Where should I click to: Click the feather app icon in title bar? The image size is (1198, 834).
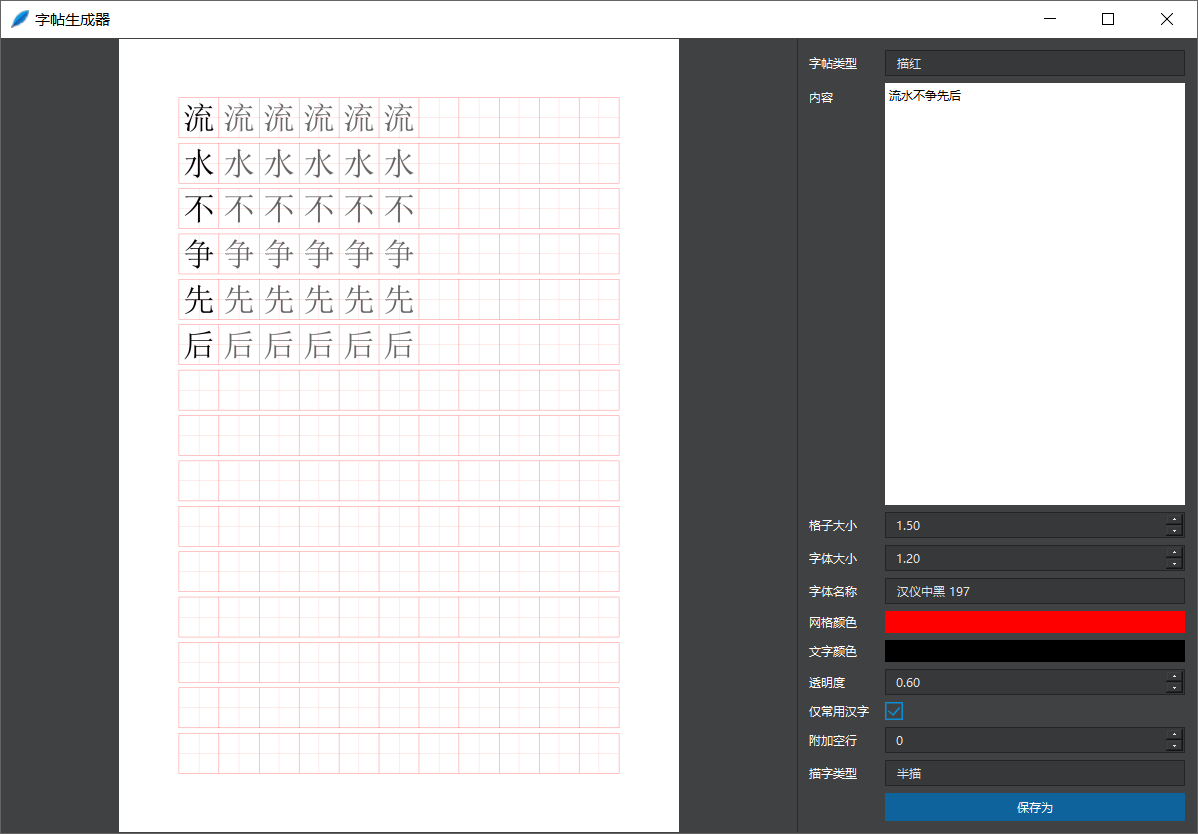coord(20,19)
